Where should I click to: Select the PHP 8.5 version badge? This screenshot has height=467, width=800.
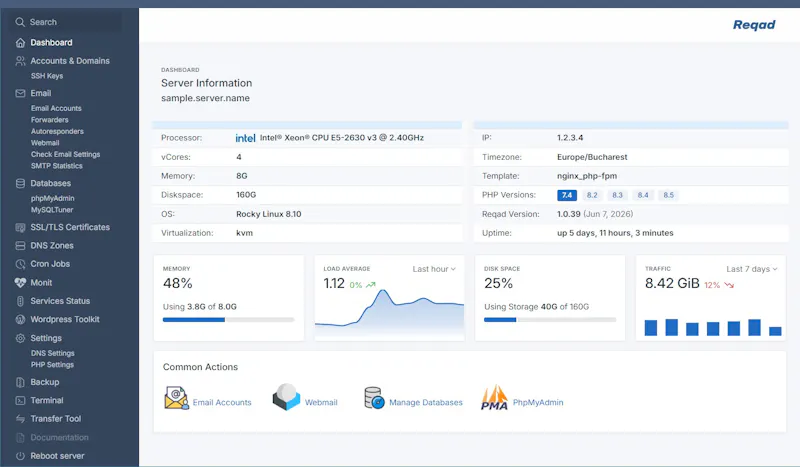point(668,195)
